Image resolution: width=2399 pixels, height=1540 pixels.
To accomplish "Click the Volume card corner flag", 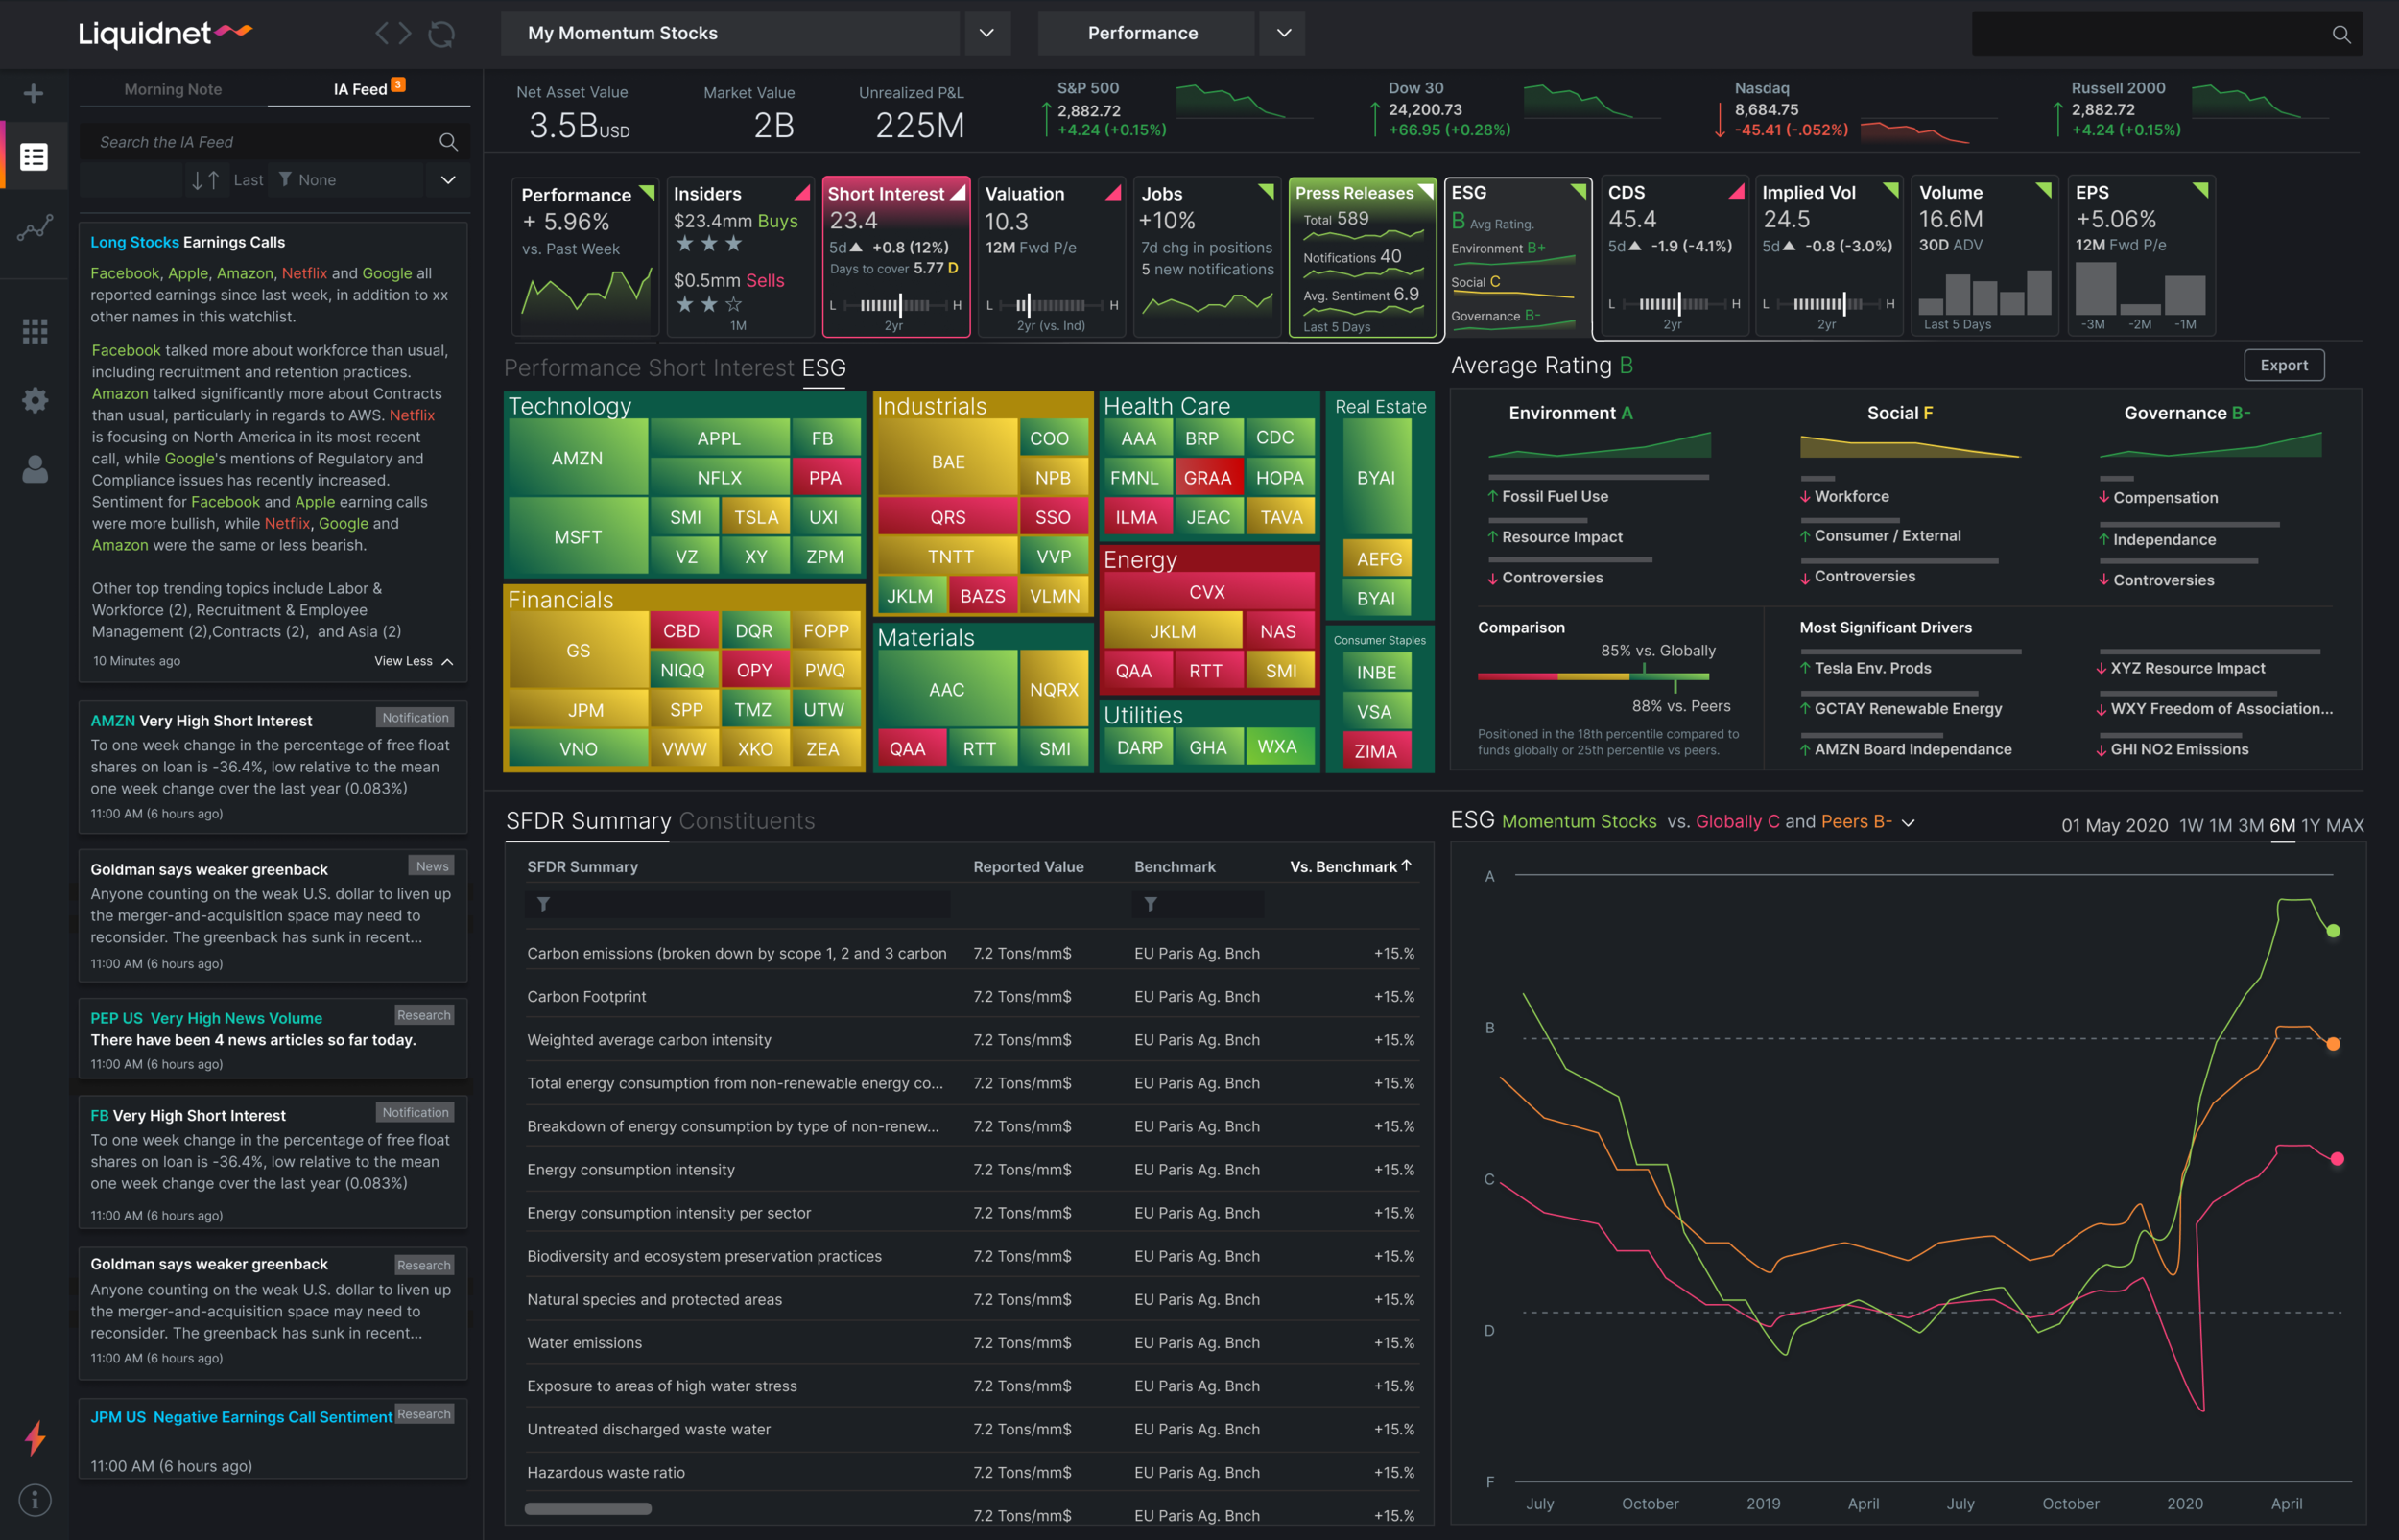I will pyautogui.click(x=2043, y=190).
